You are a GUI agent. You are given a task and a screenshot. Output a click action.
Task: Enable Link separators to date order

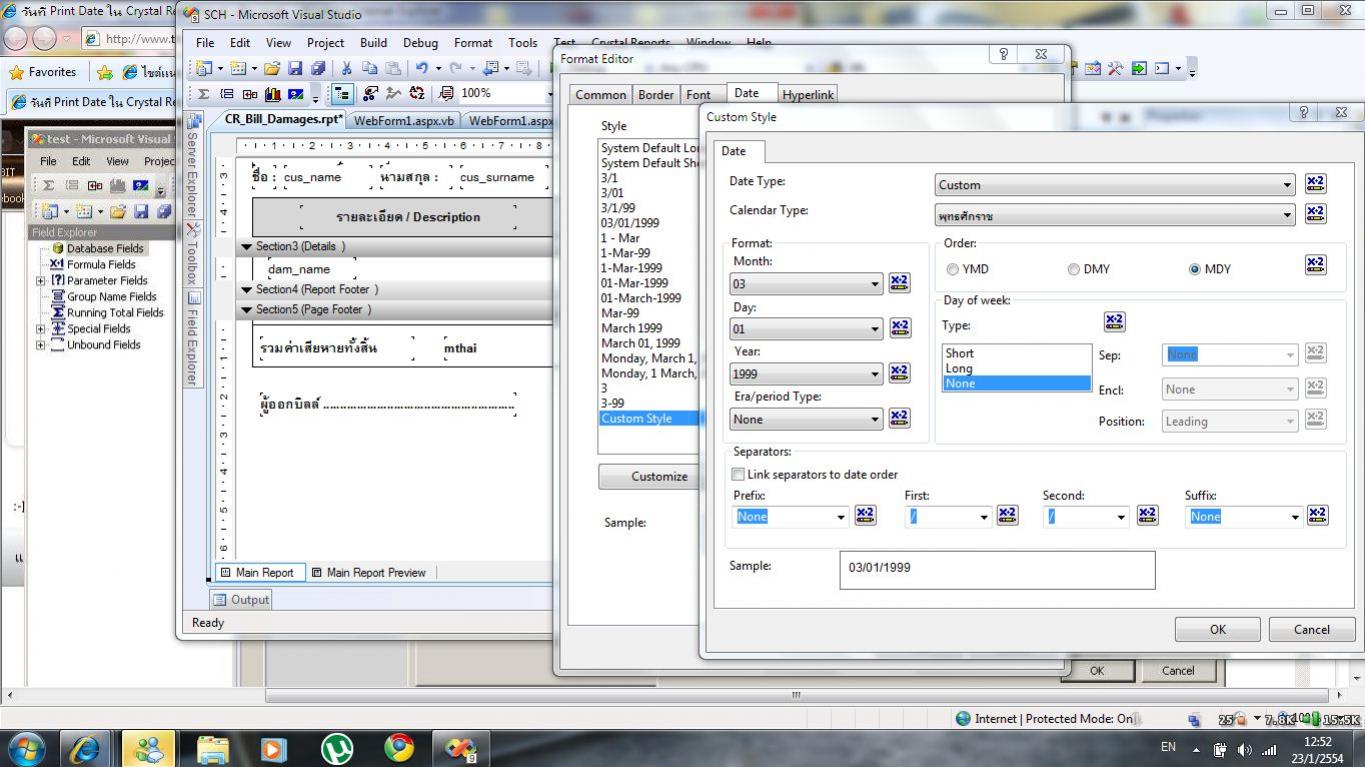pos(739,474)
